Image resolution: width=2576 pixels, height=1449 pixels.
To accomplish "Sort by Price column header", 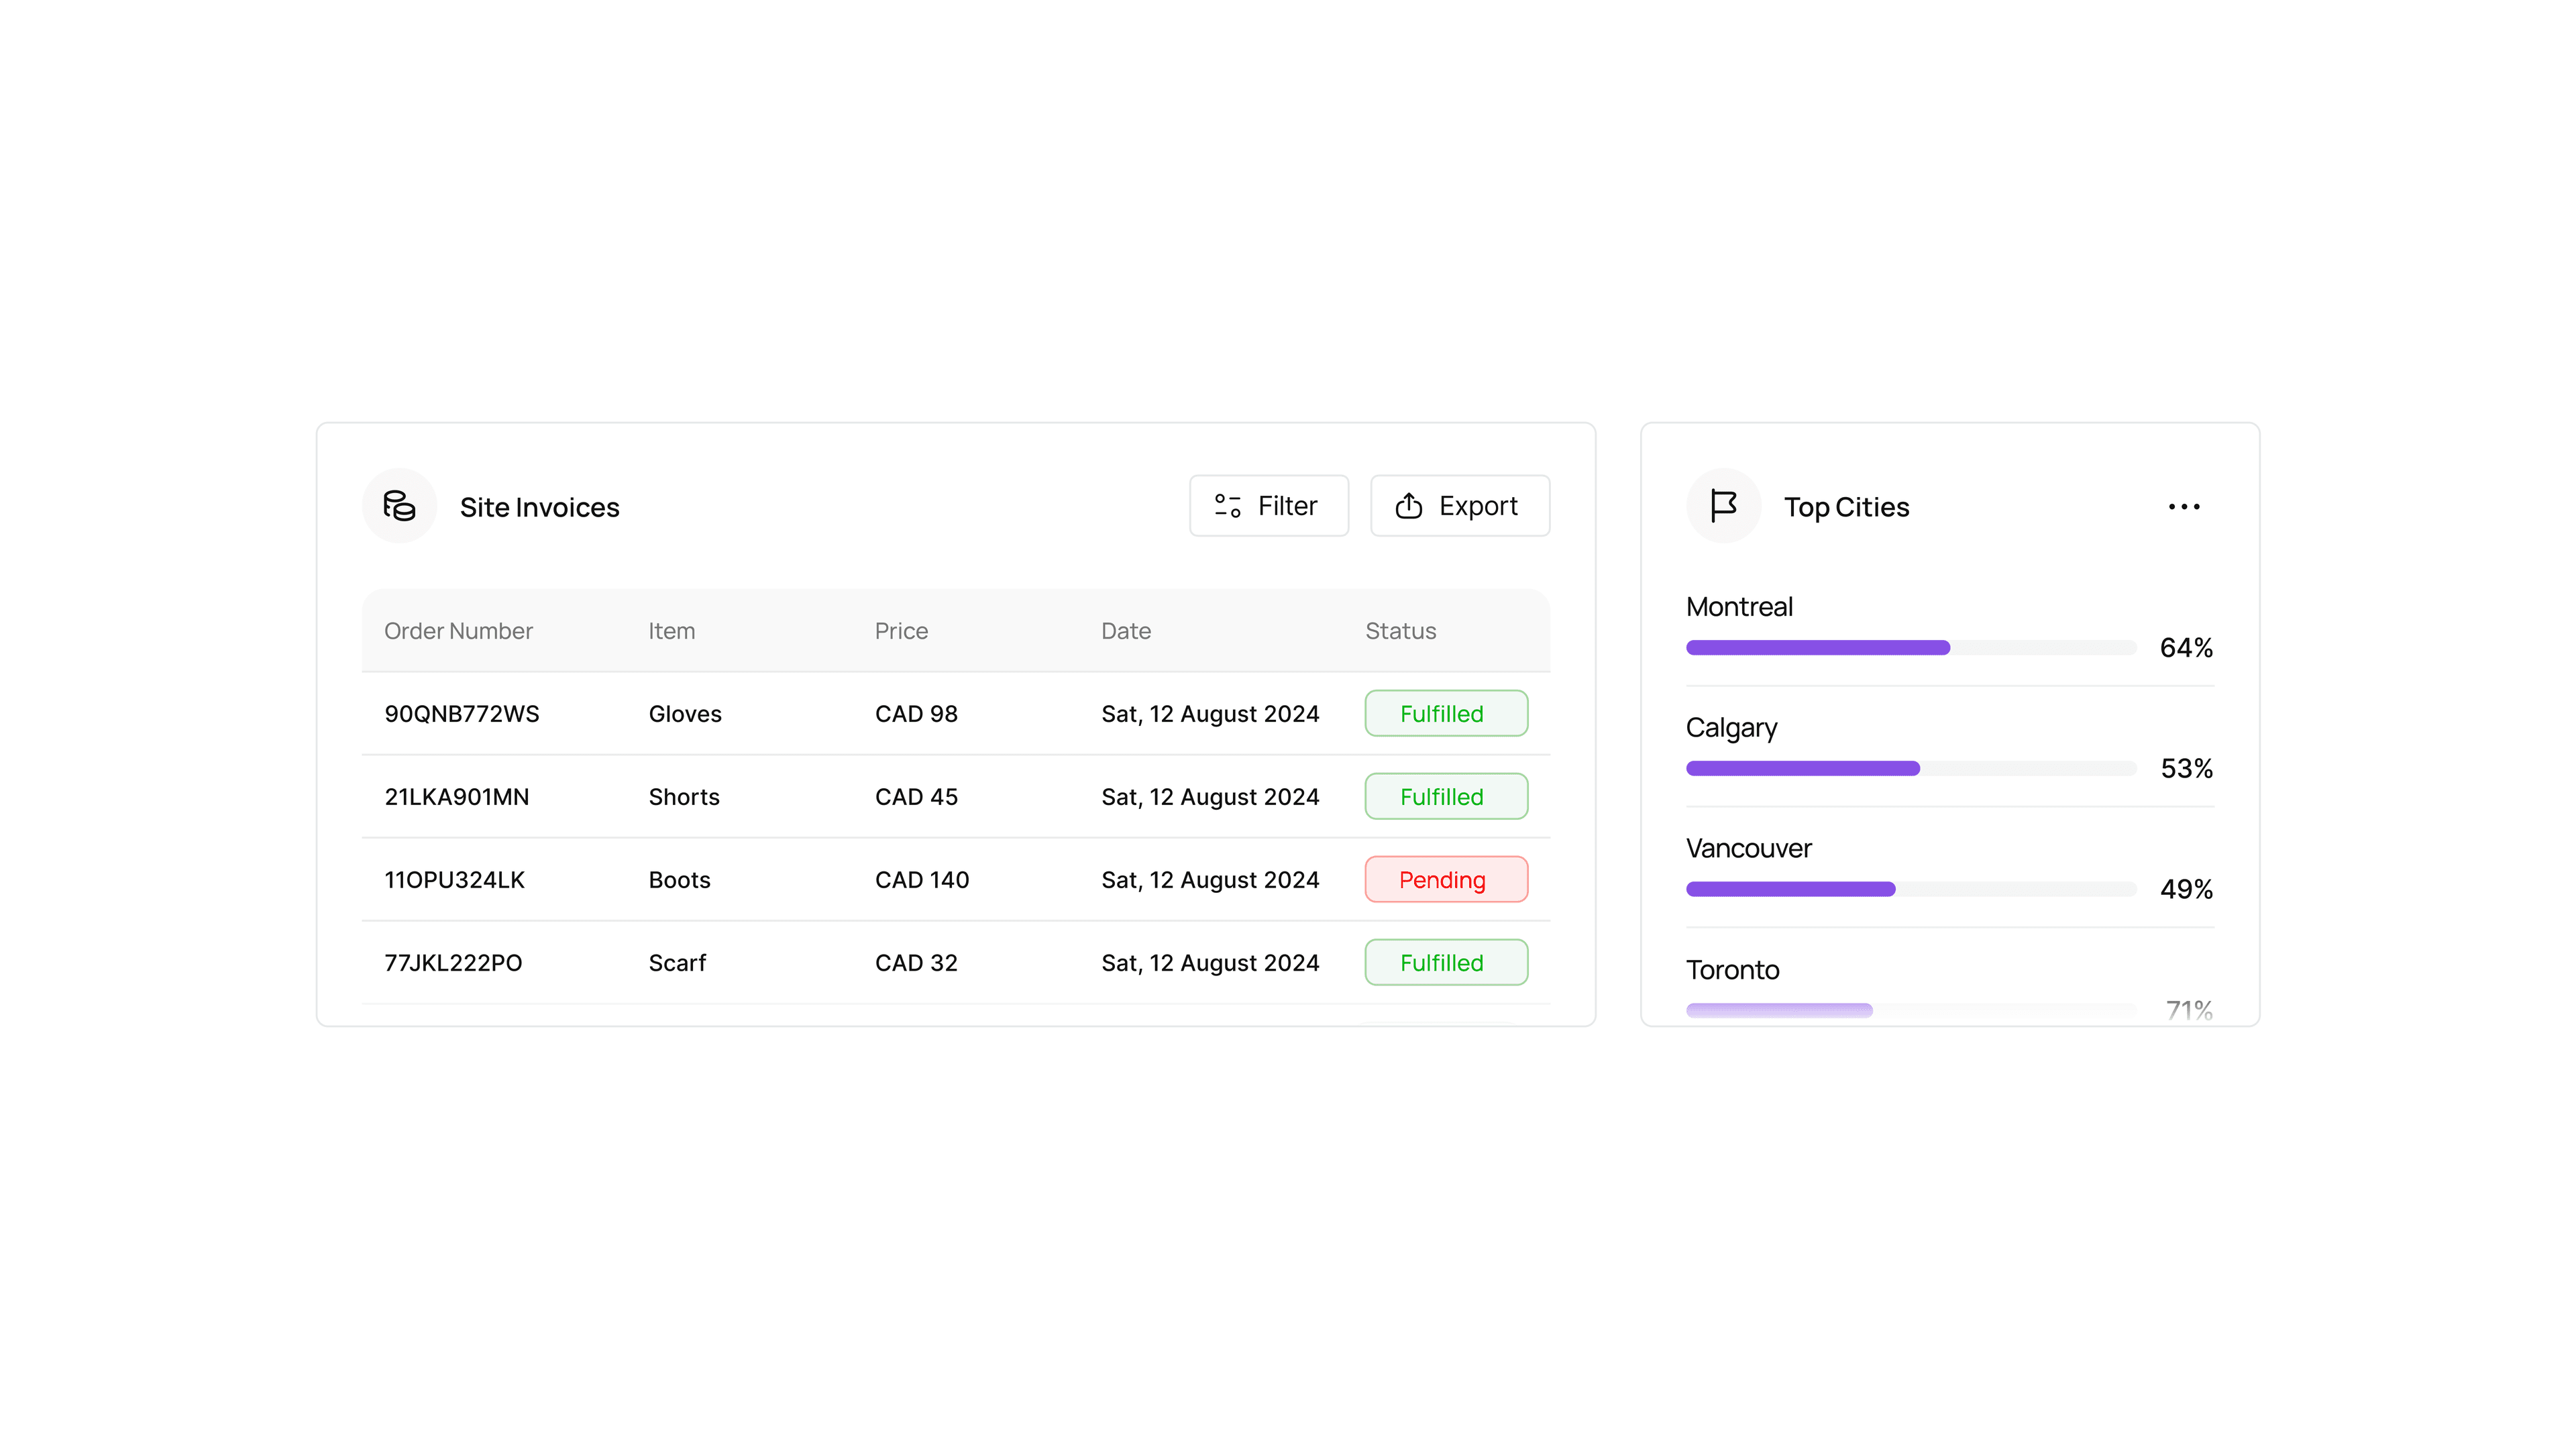I will pos(901,631).
